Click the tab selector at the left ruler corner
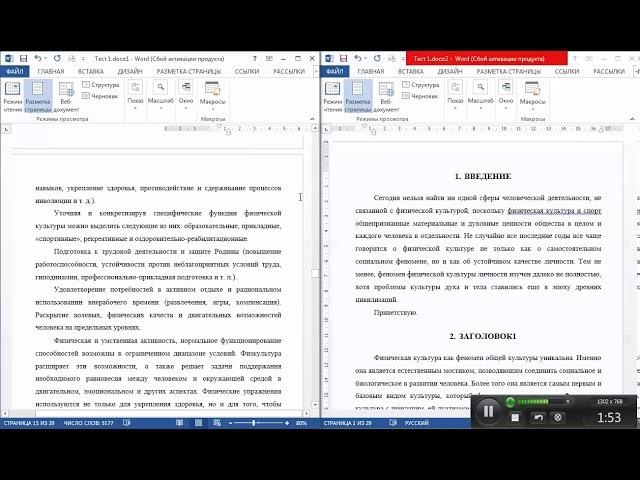Viewport: 640px width, 480px height. (6, 129)
